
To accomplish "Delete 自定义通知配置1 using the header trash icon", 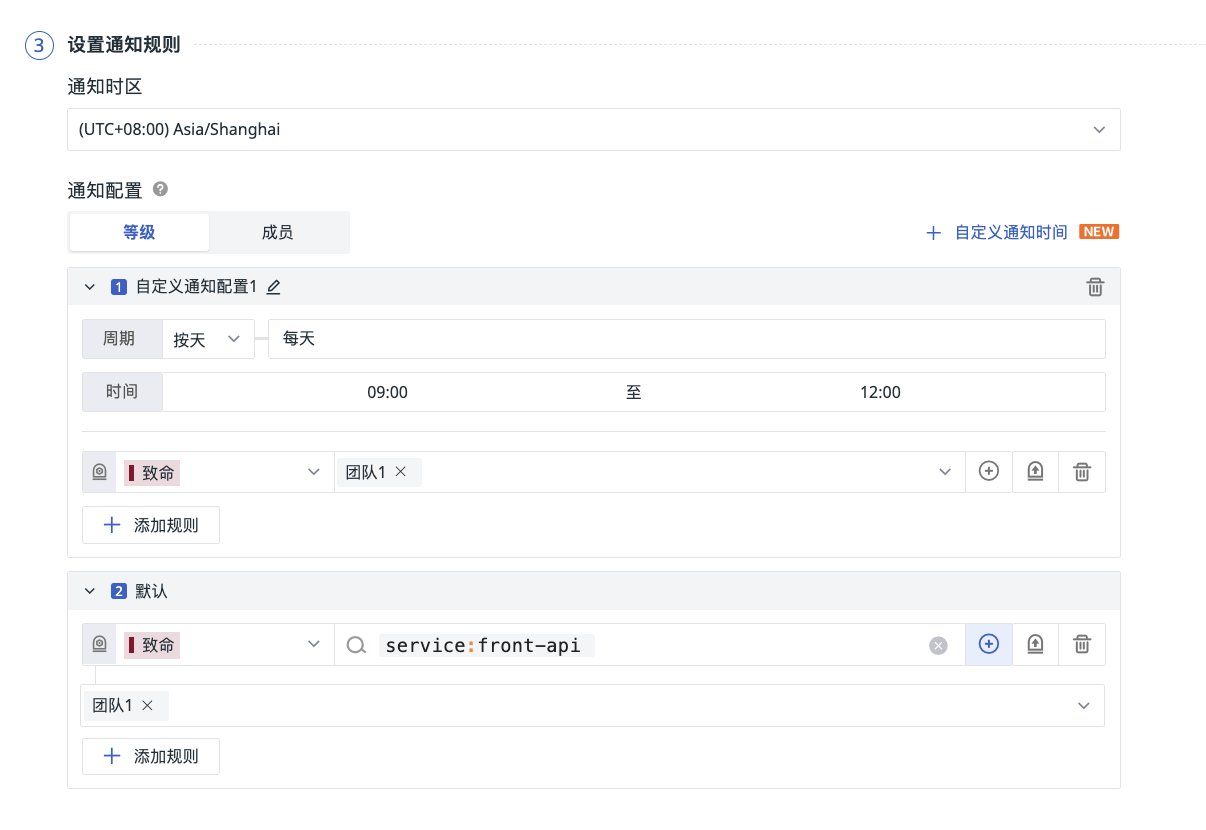I will [1095, 287].
